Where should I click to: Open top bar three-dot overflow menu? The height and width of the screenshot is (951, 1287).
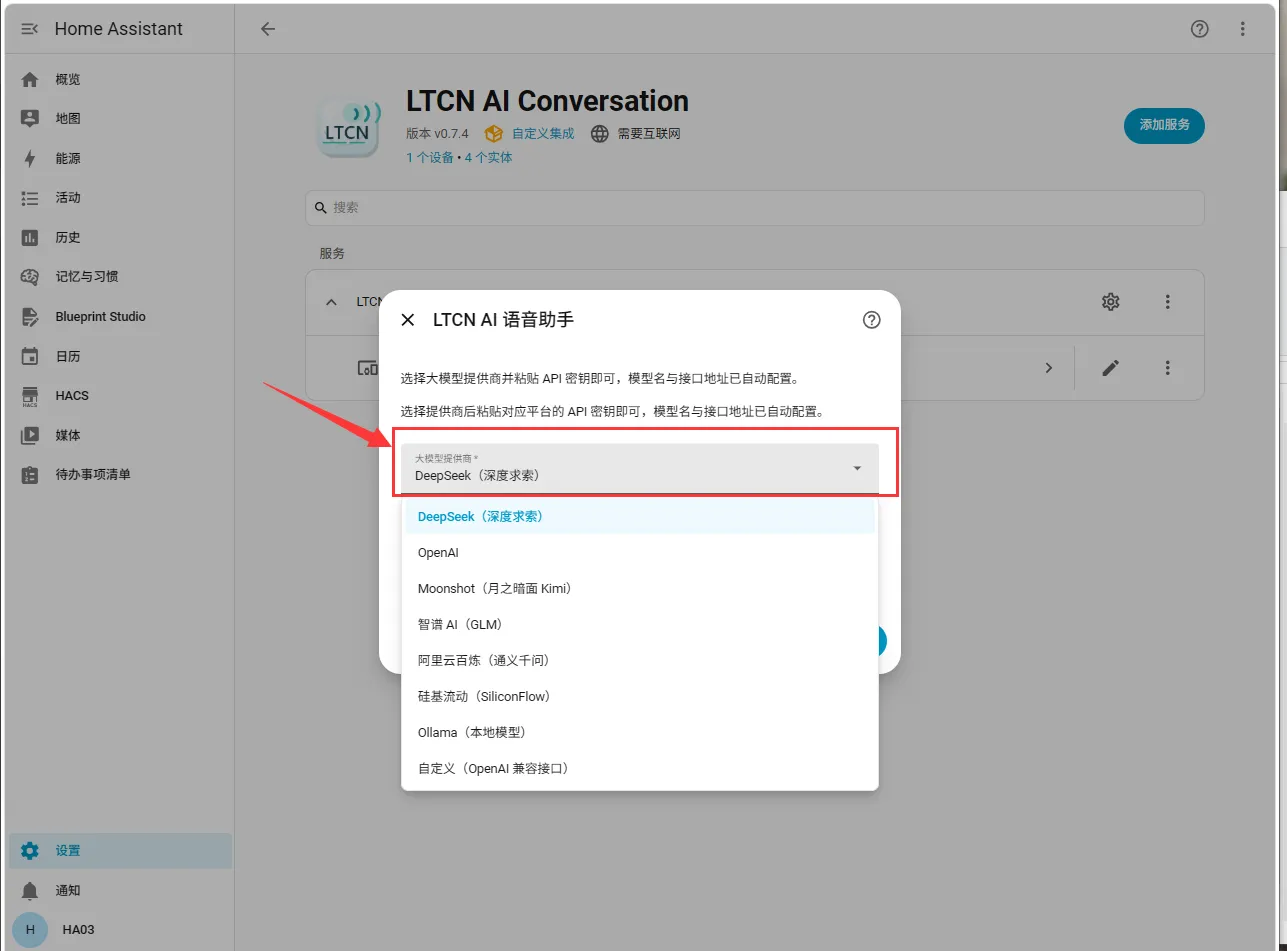click(1243, 29)
